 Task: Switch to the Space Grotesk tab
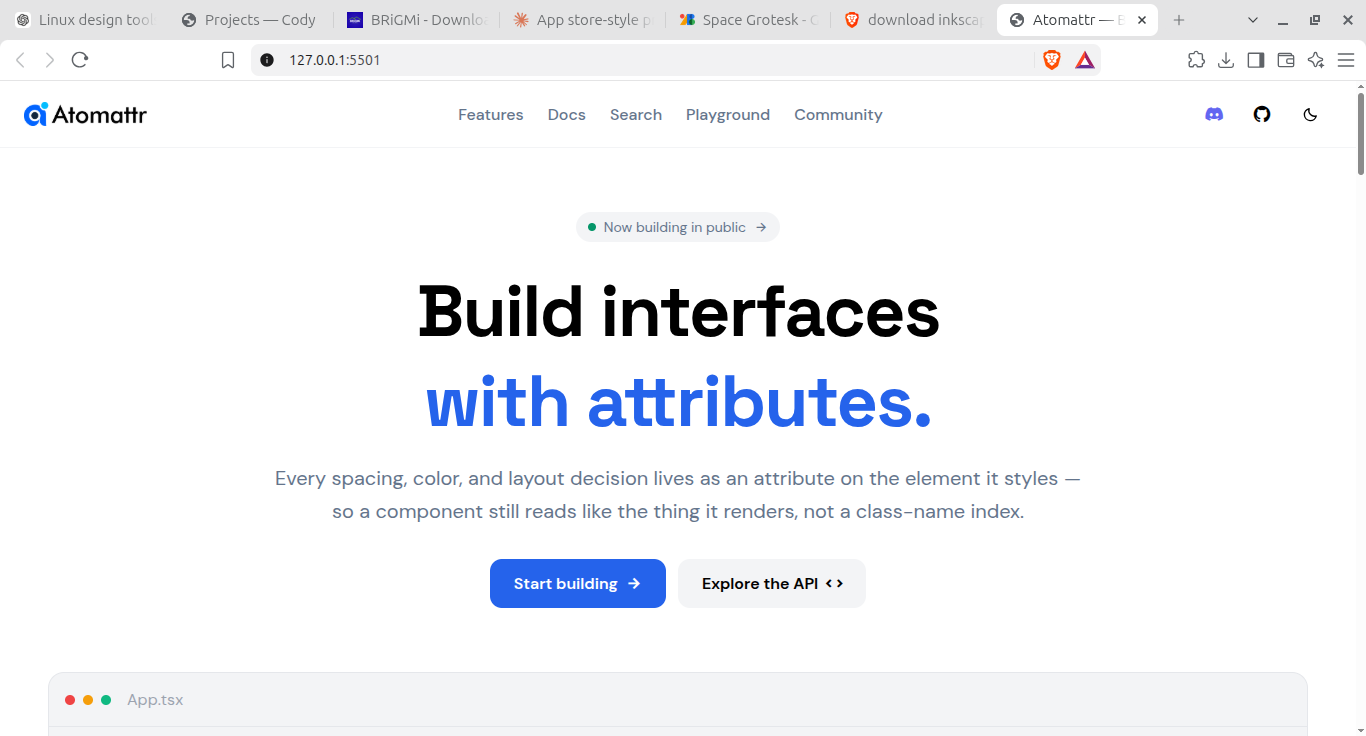746,20
